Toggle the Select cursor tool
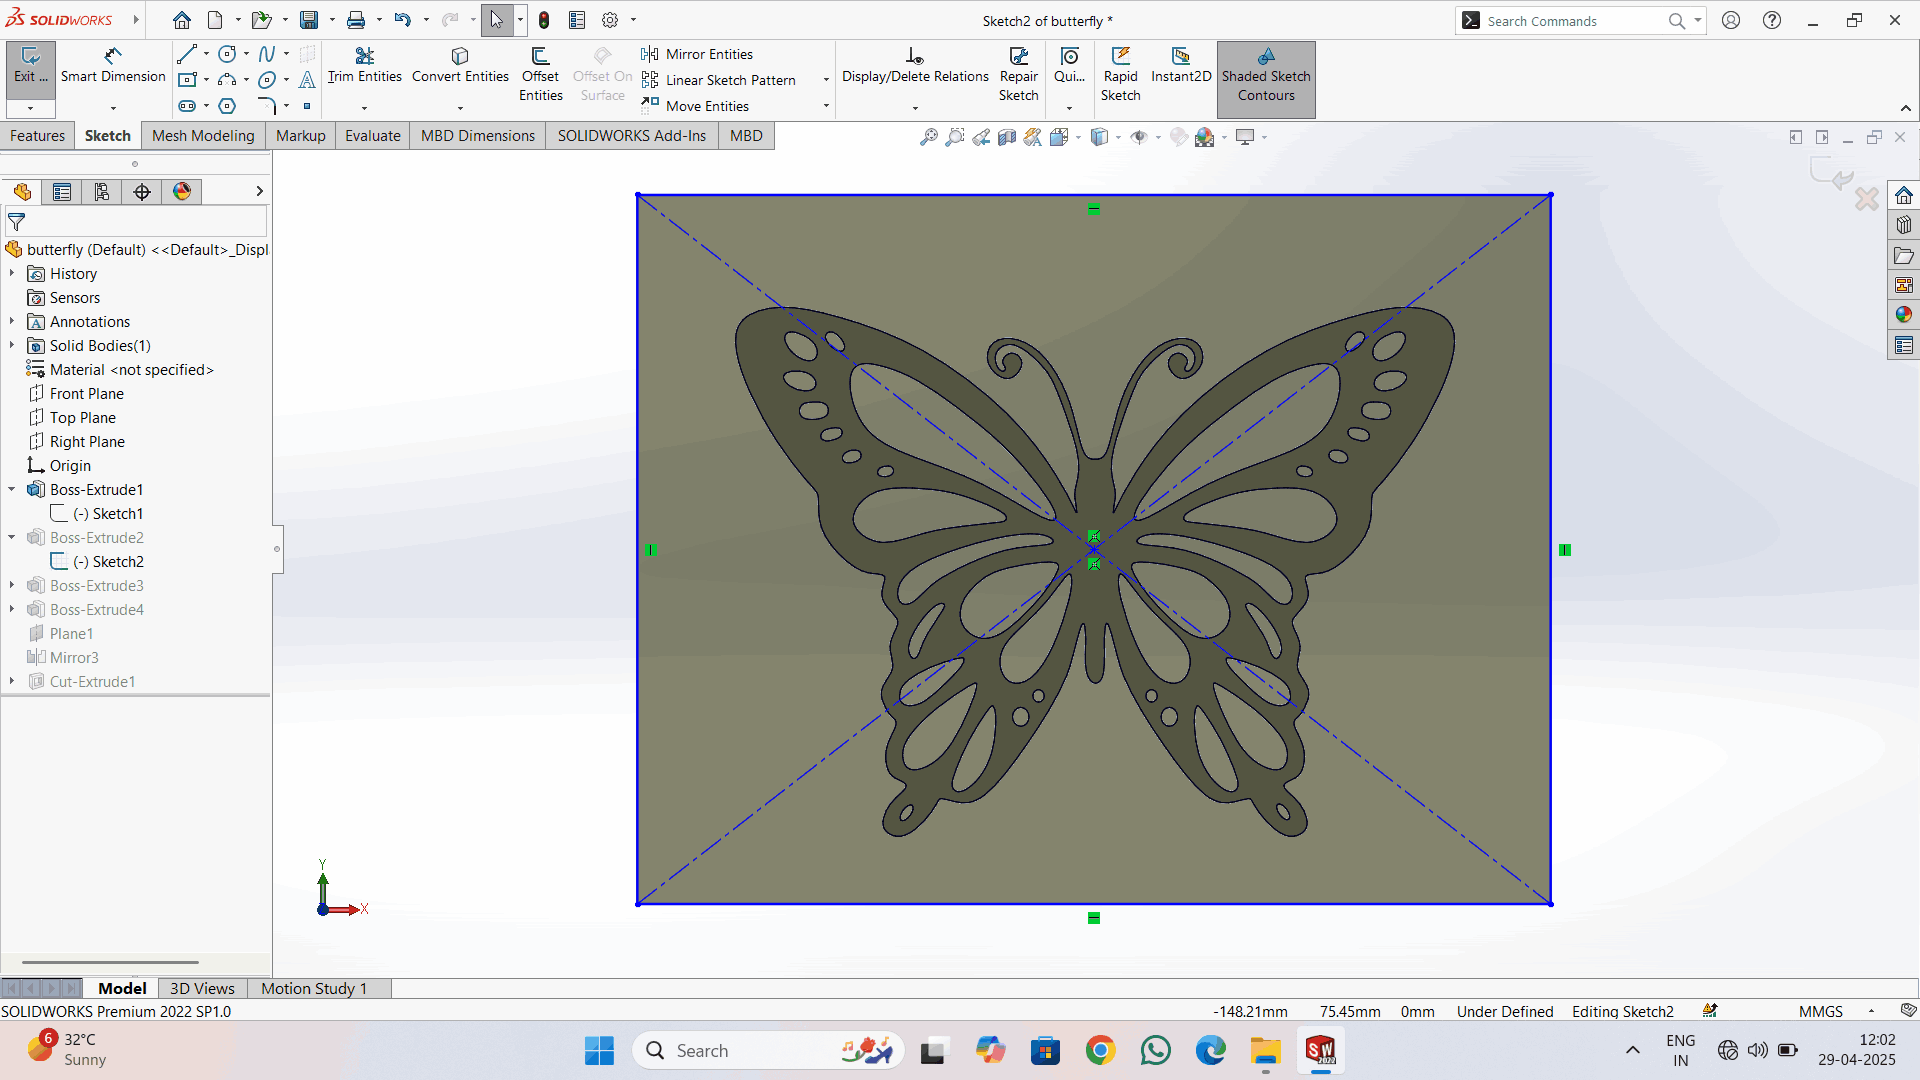Viewport: 1920px width, 1080px height. [497, 20]
